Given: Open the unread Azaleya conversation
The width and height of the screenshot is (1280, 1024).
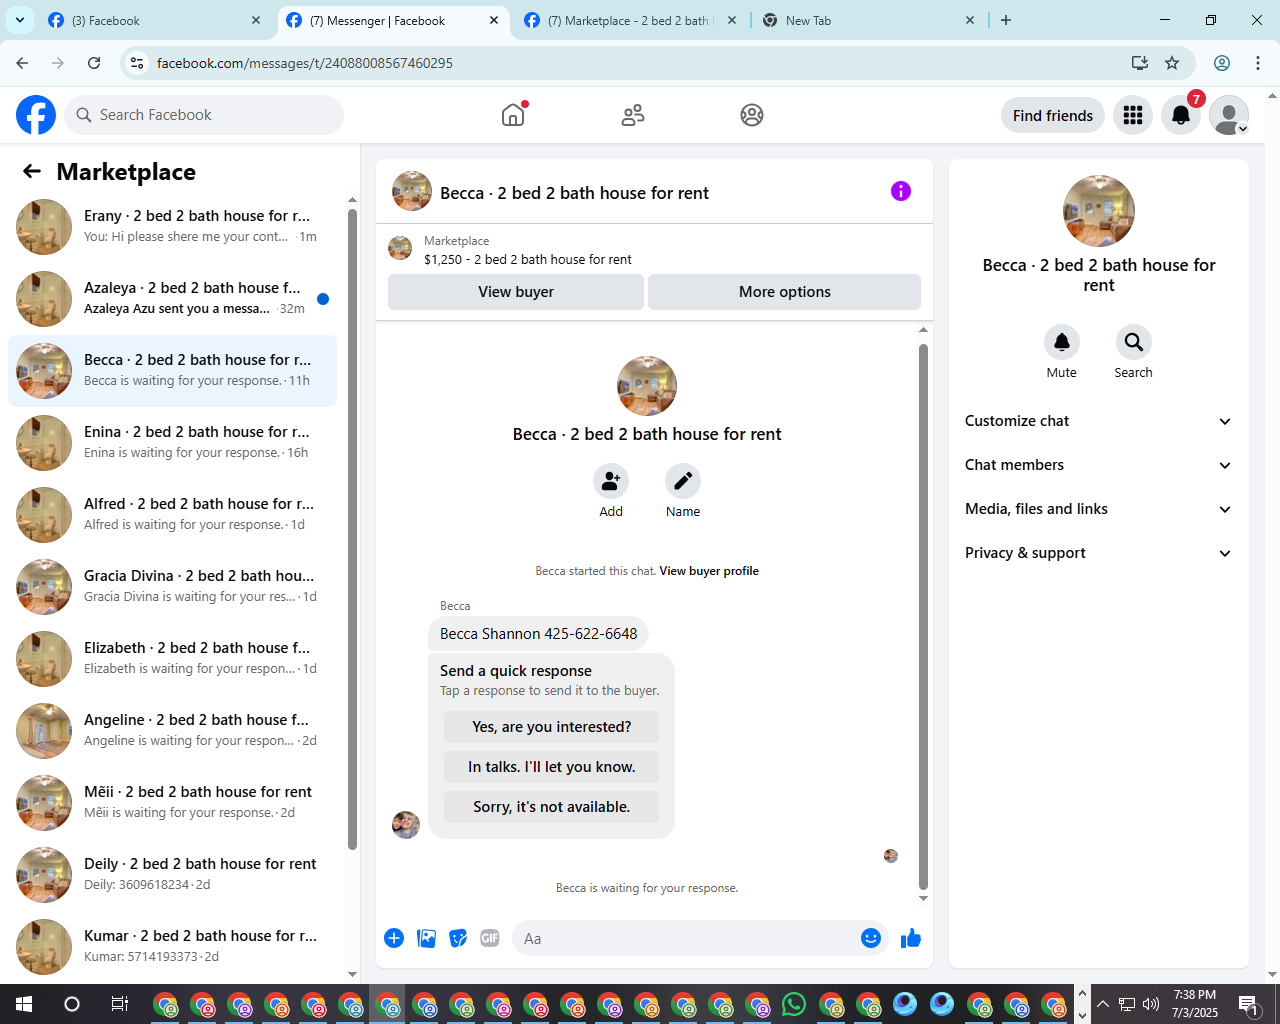Looking at the screenshot, I should (172, 299).
